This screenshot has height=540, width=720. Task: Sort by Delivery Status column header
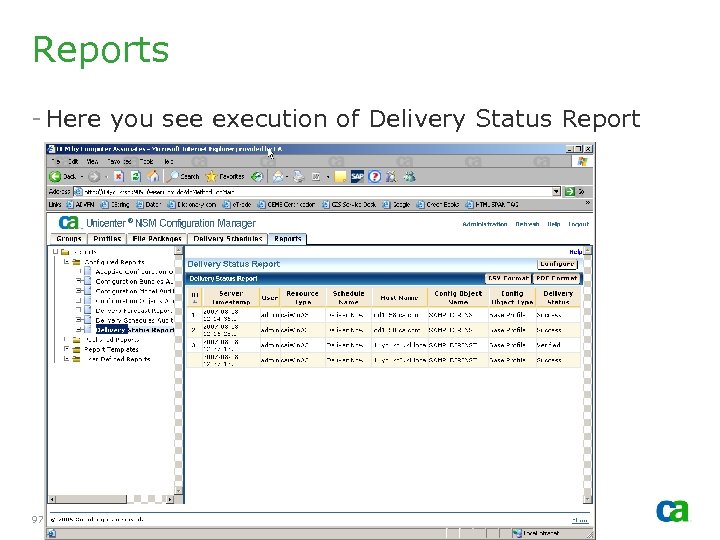[558, 298]
